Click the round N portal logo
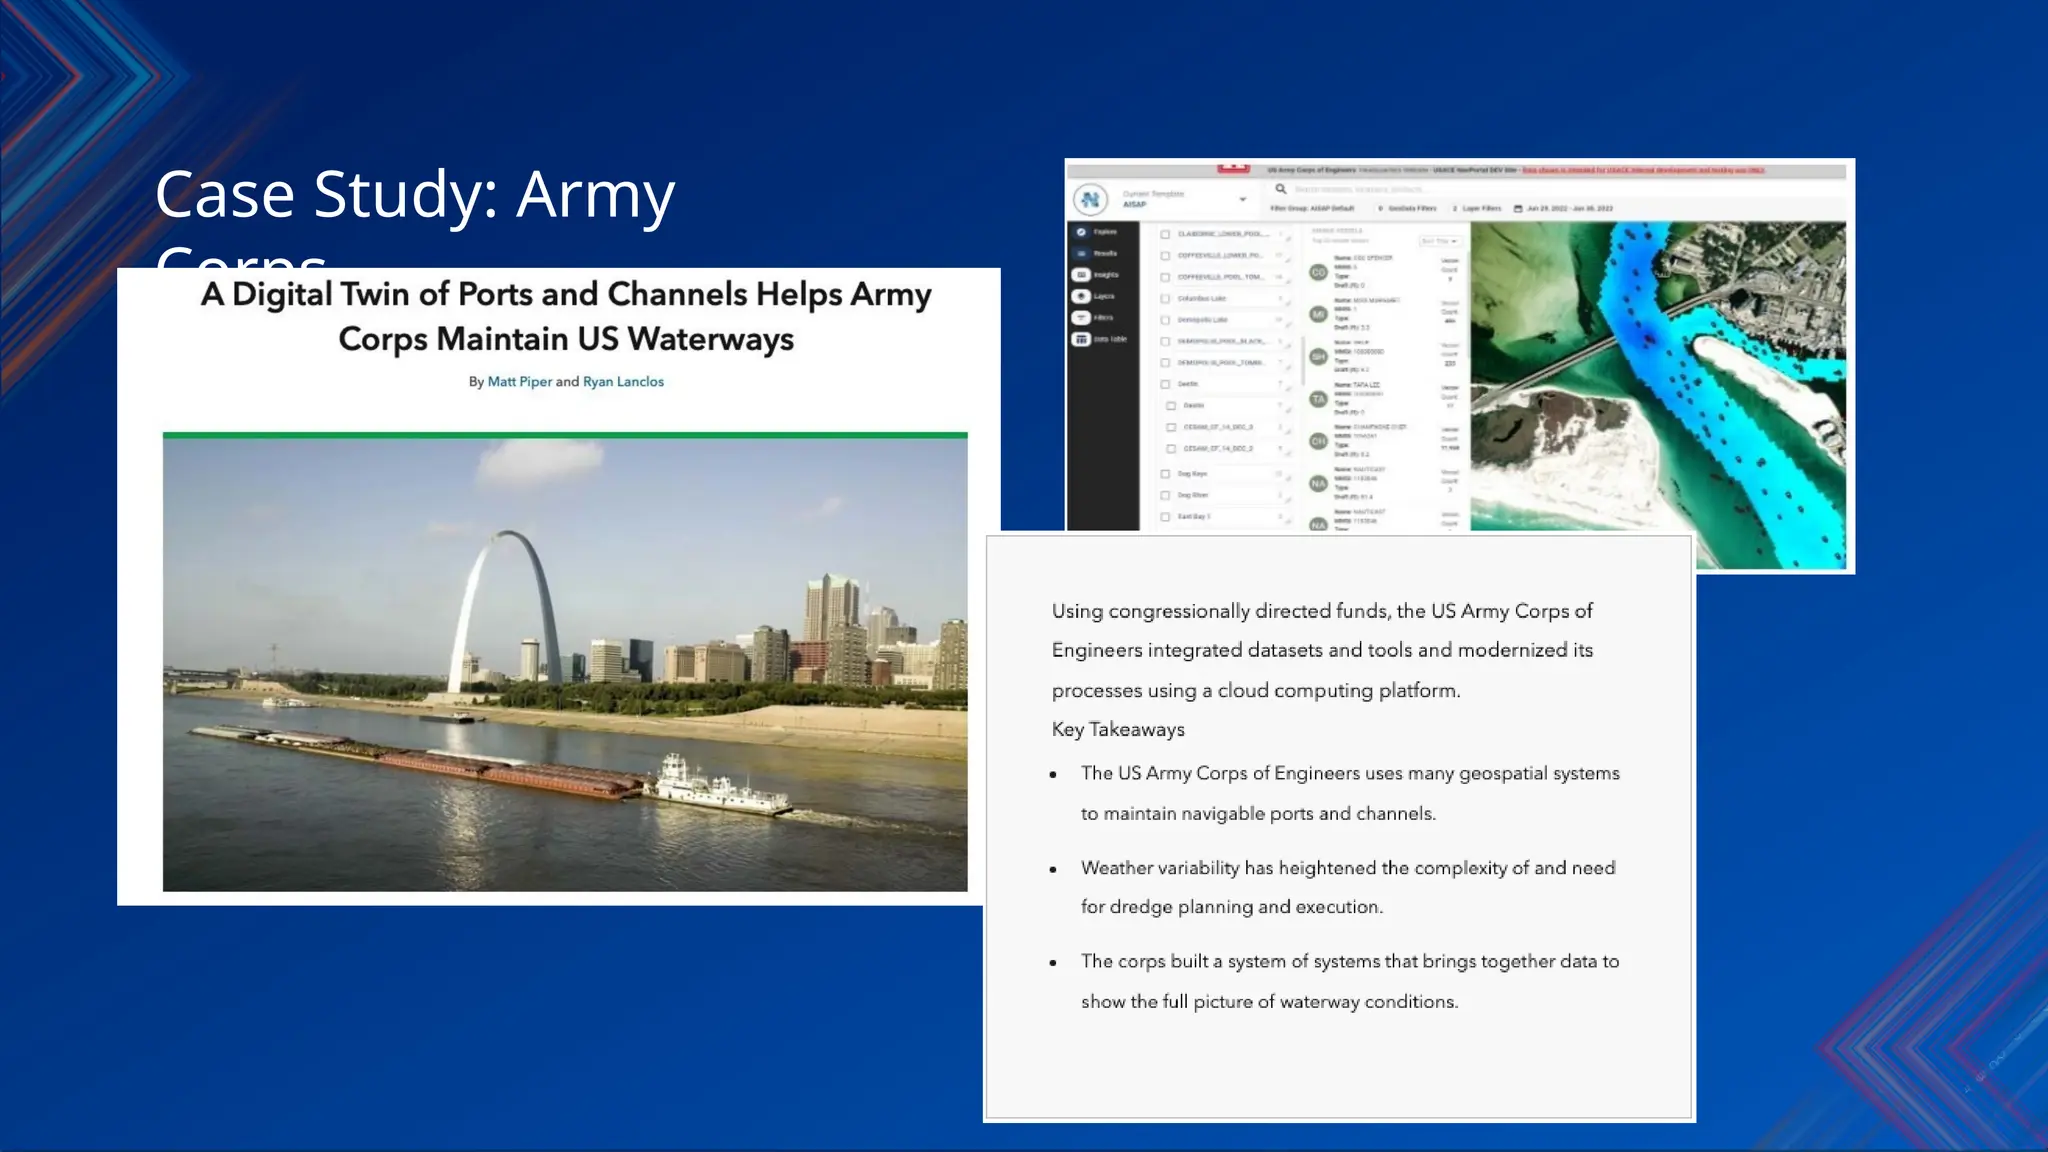 pos(1090,200)
